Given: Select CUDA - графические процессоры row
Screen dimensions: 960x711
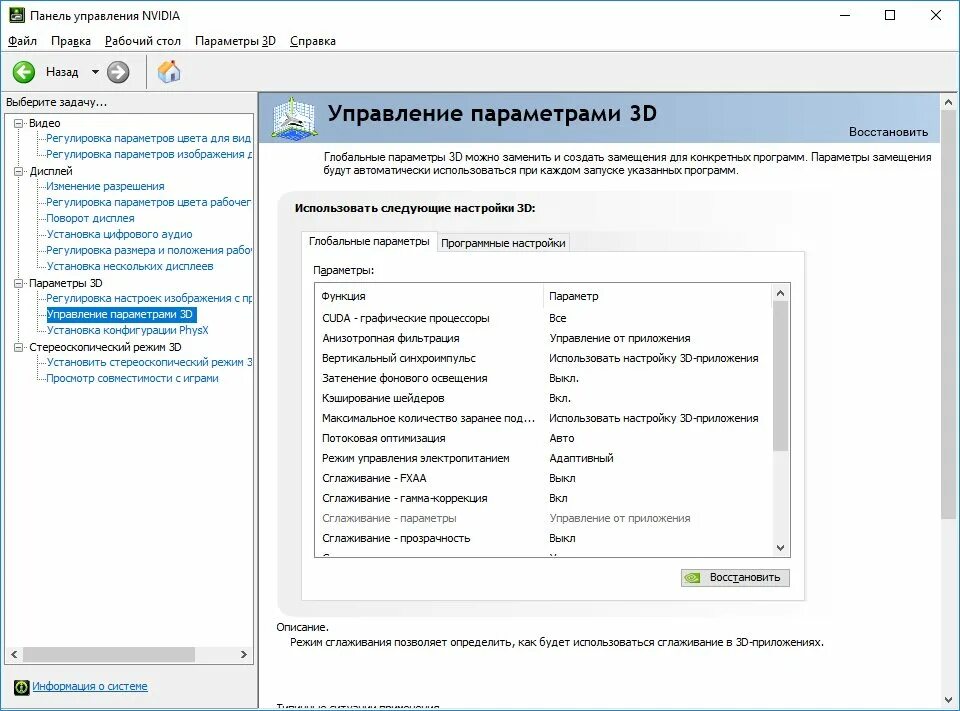Looking at the screenshot, I should 544,318.
